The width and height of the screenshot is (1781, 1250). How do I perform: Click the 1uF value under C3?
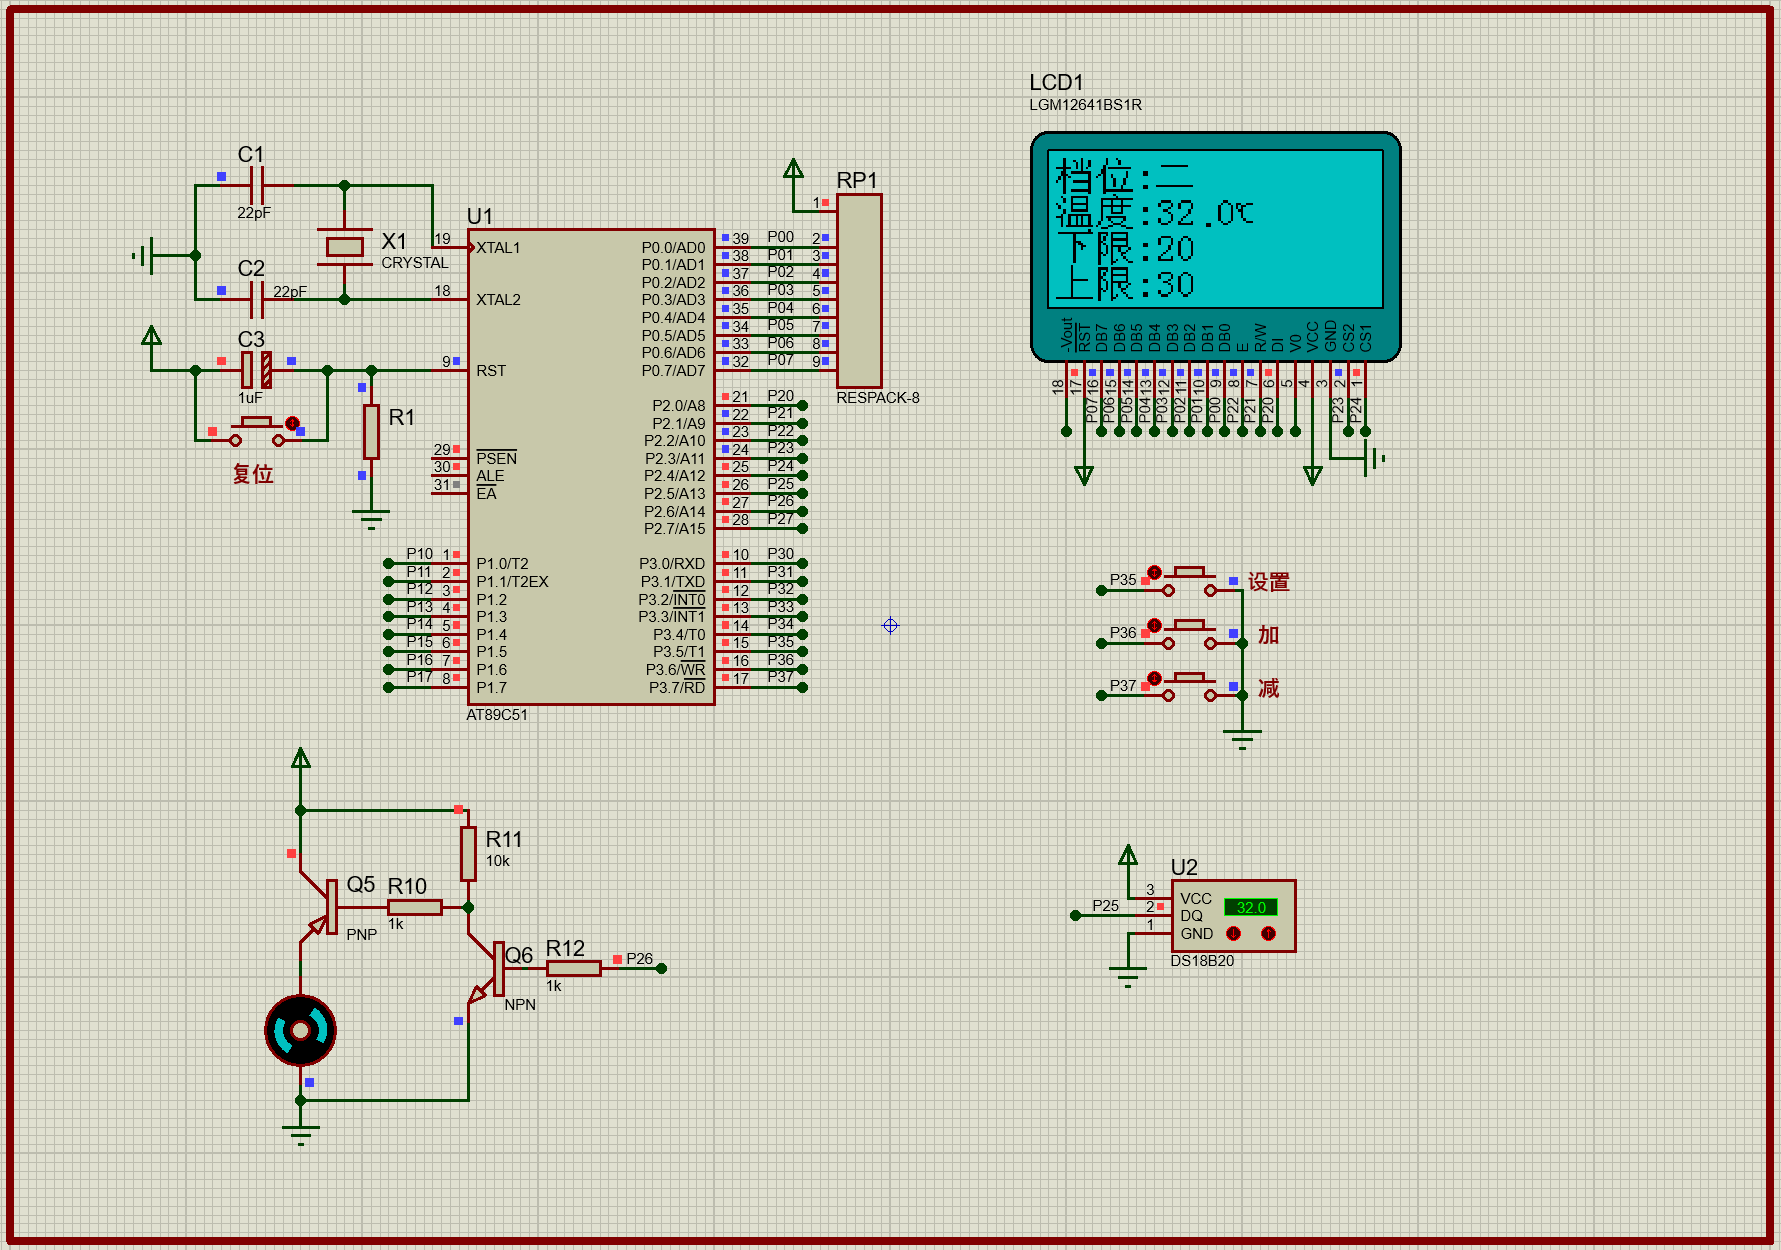pyautogui.click(x=250, y=397)
